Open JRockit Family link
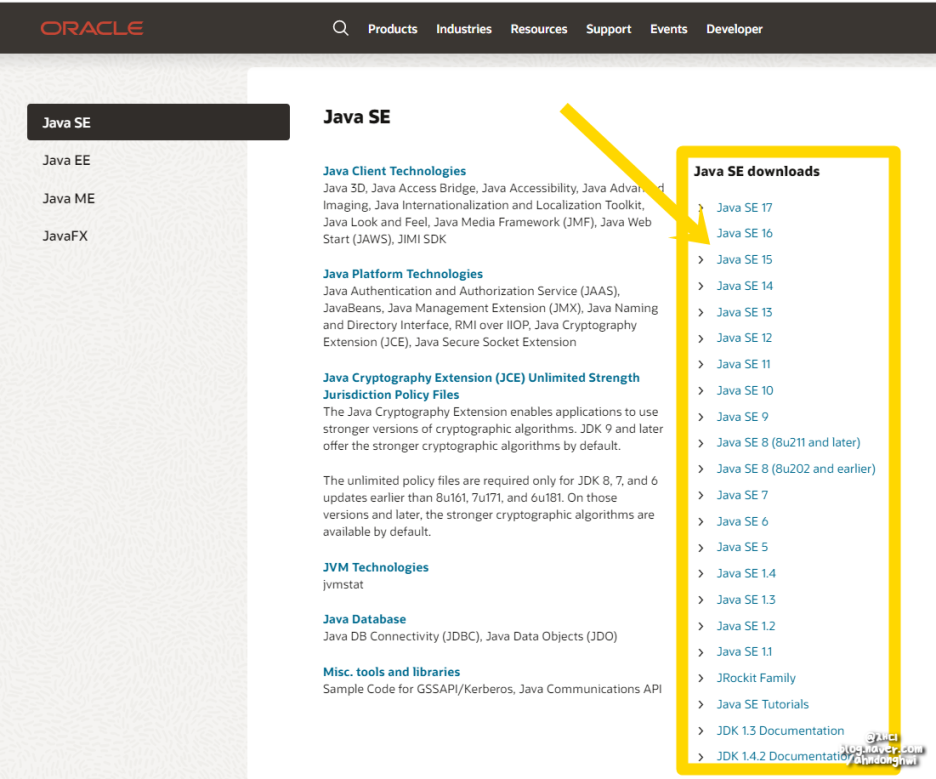 [x=756, y=678]
